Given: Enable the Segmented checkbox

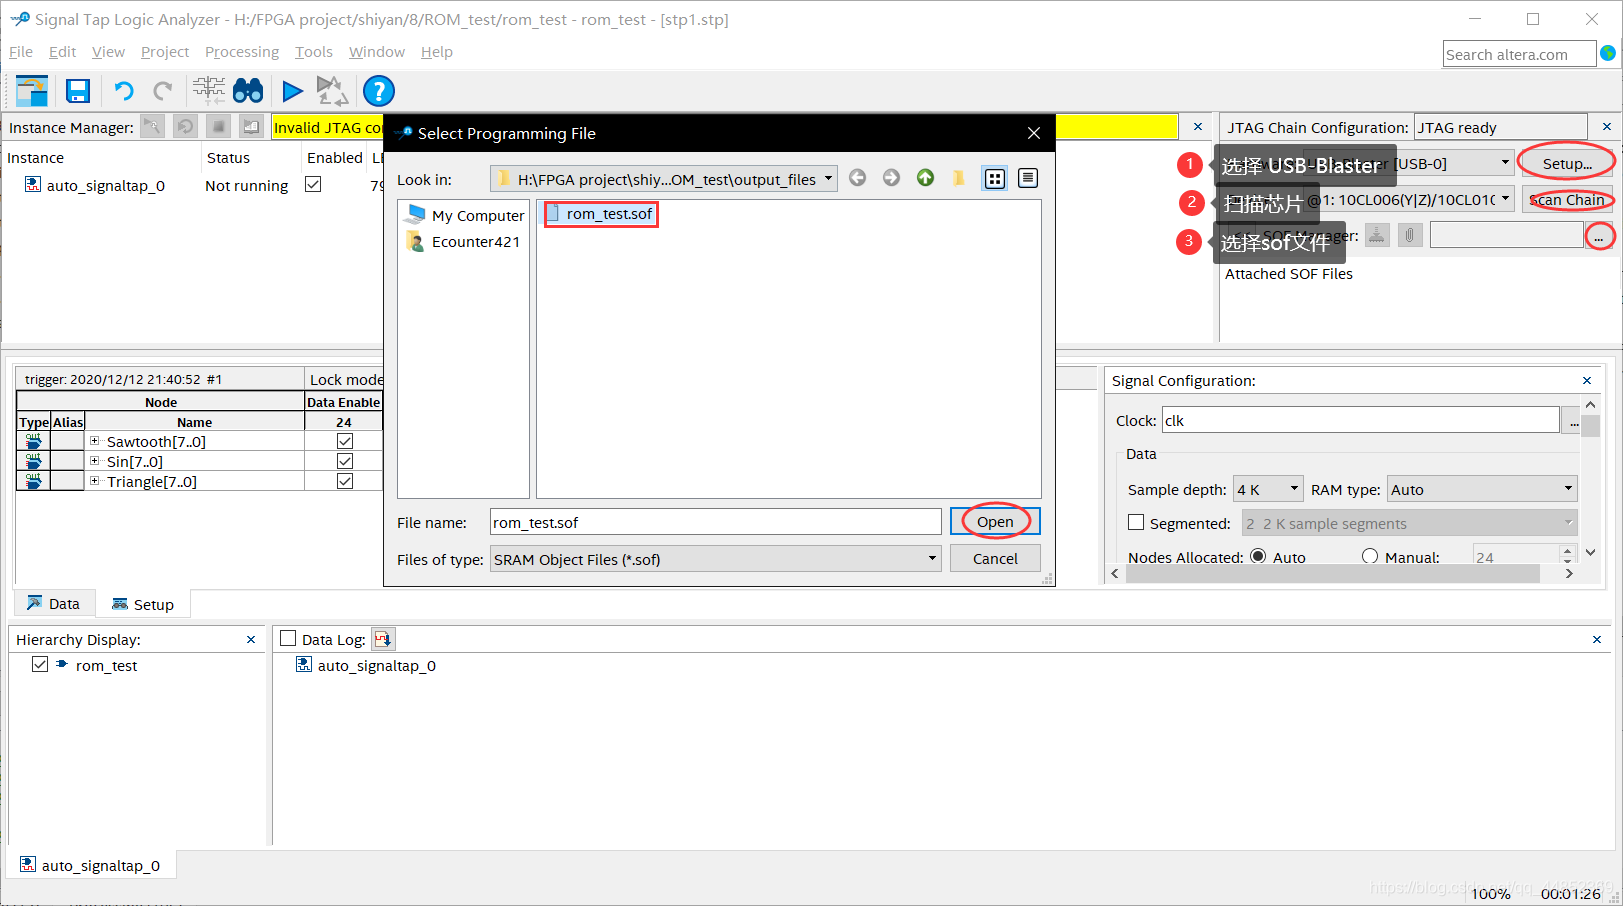Looking at the screenshot, I should coord(1136,522).
